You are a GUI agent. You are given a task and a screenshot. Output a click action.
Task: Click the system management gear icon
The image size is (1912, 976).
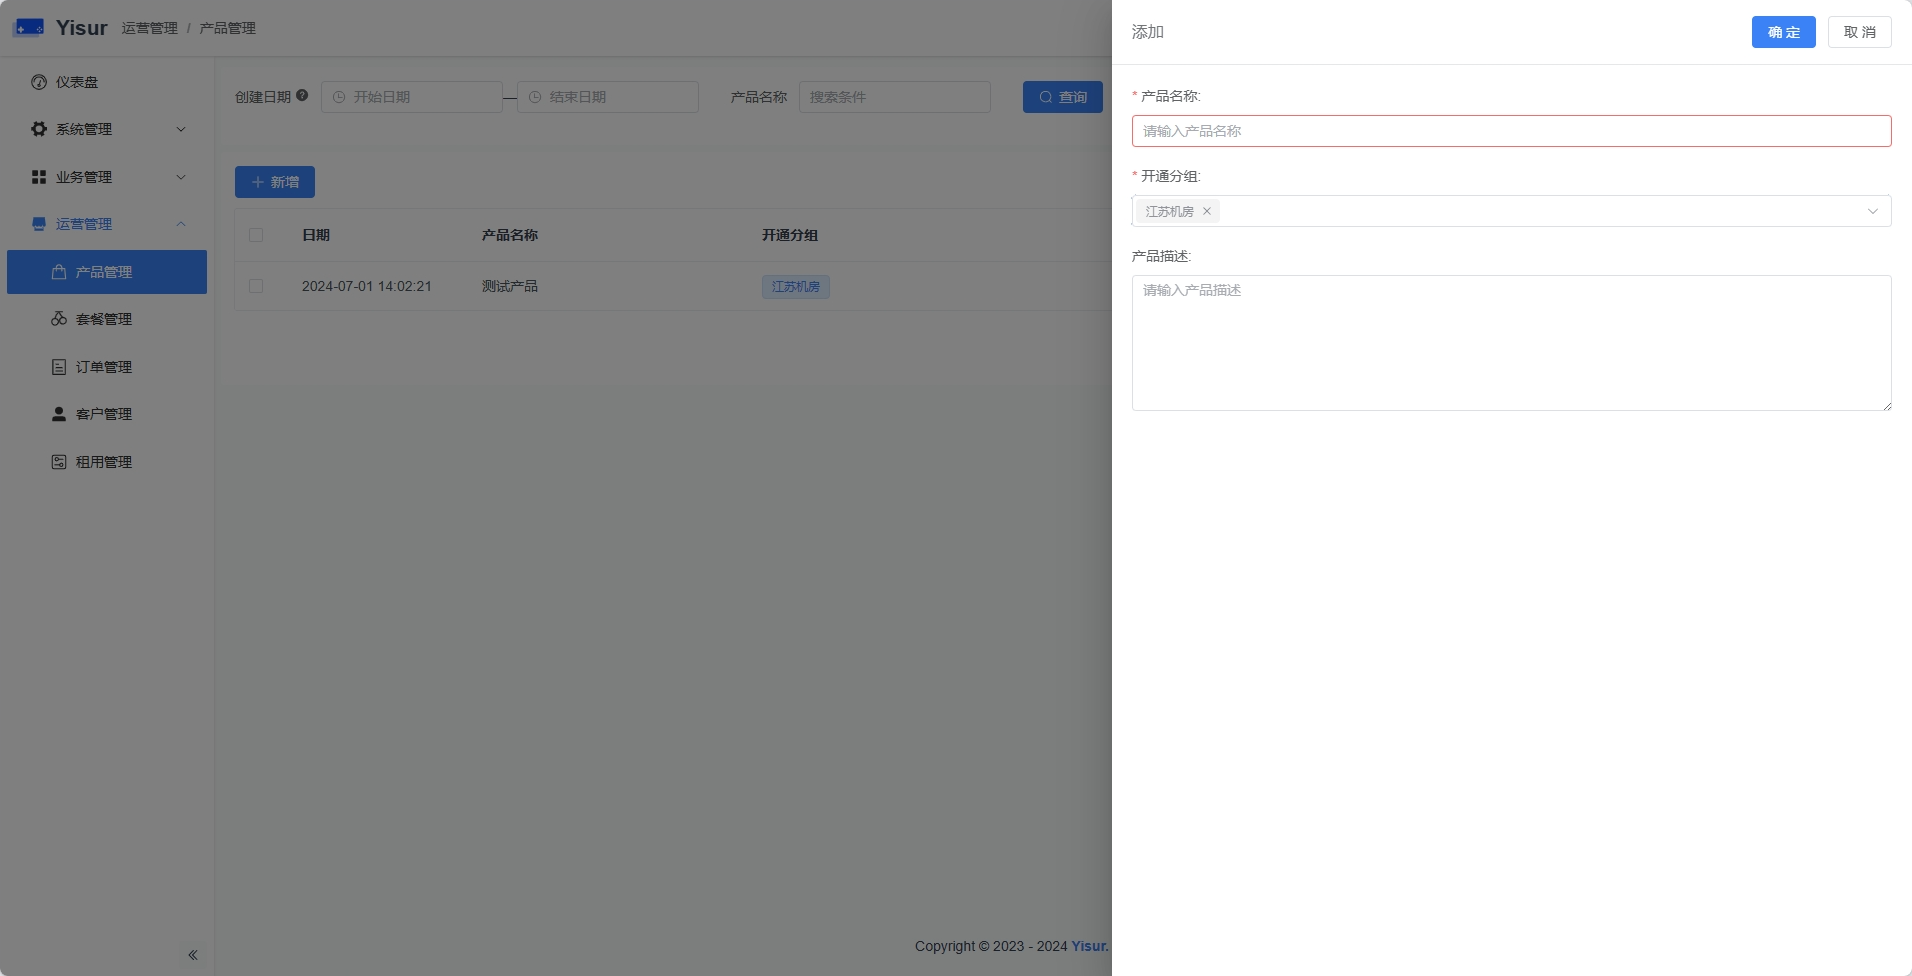[39, 129]
